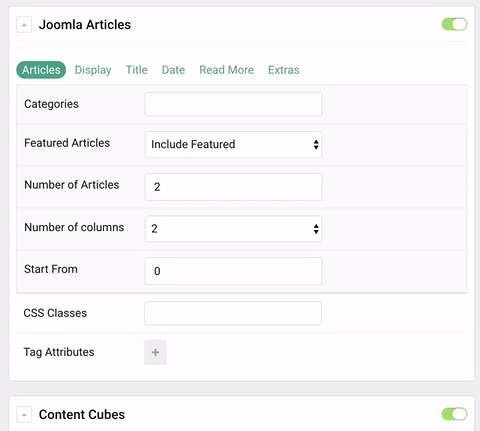Viewport: 480px width, 431px height.
Task: Select the Articles tab
Action: click(x=41, y=70)
